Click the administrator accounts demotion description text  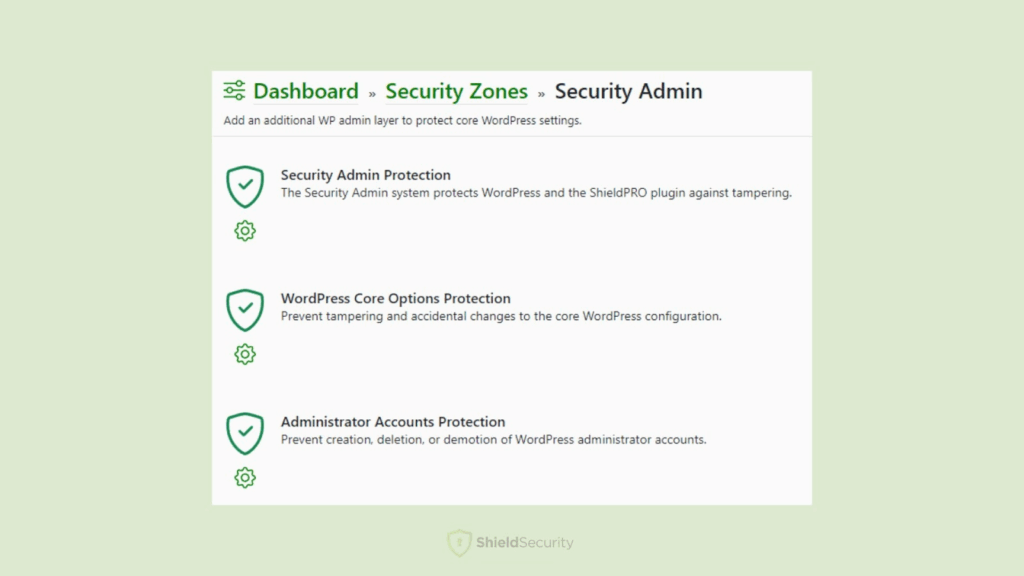493,439
